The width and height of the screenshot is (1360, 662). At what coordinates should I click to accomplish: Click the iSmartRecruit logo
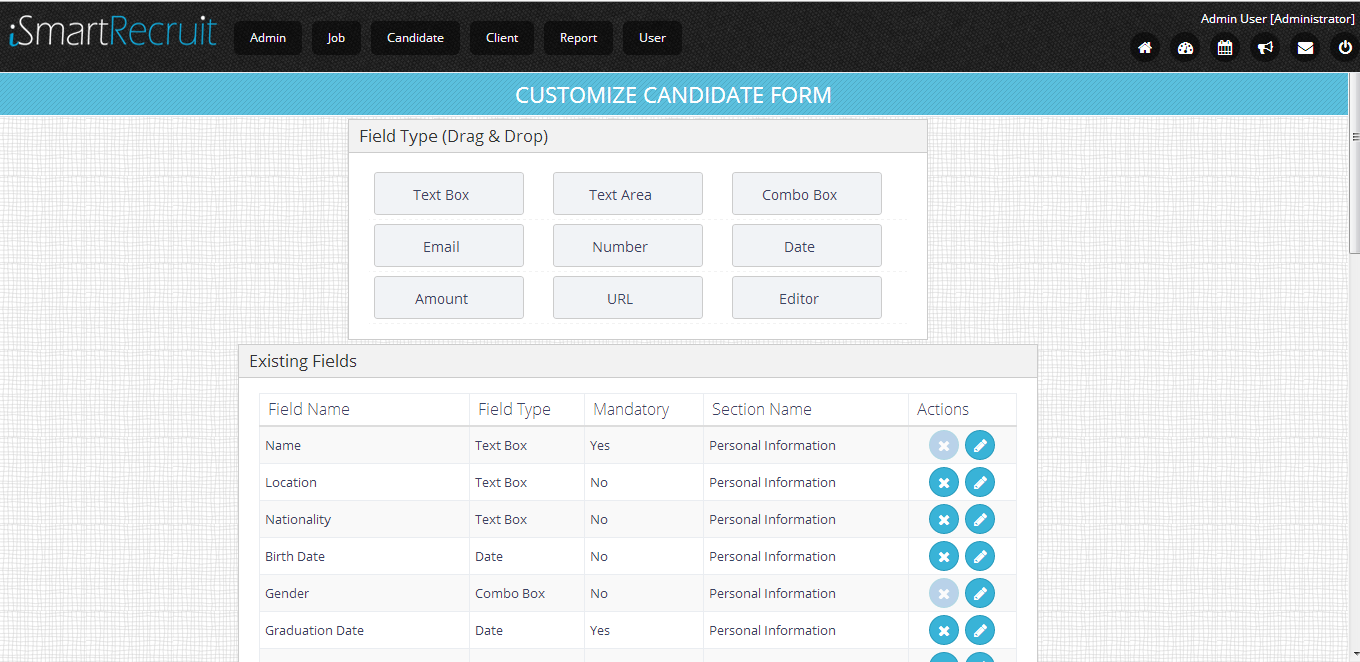(x=112, y=33)
